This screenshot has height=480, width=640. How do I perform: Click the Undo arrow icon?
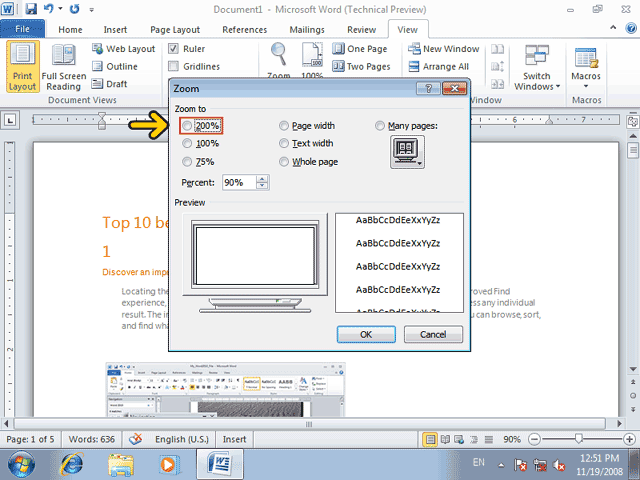point(49,9)
